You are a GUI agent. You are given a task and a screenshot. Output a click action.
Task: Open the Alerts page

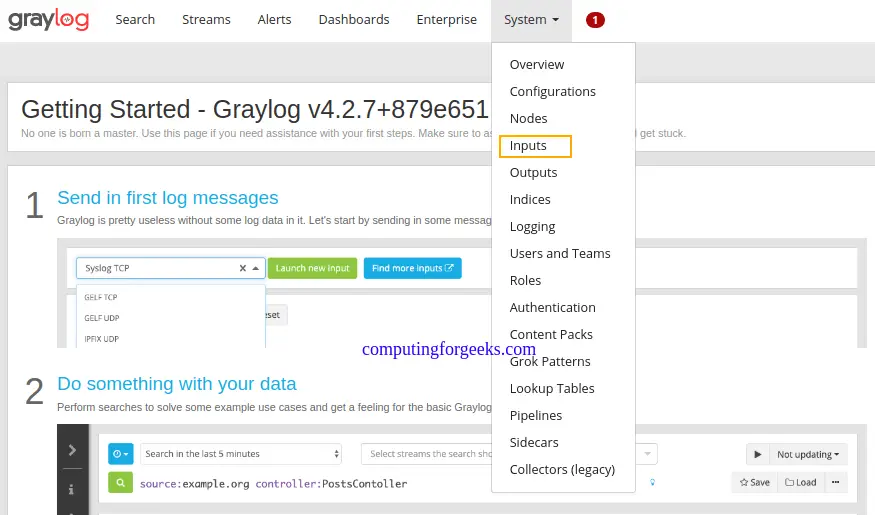click(274, 20)
